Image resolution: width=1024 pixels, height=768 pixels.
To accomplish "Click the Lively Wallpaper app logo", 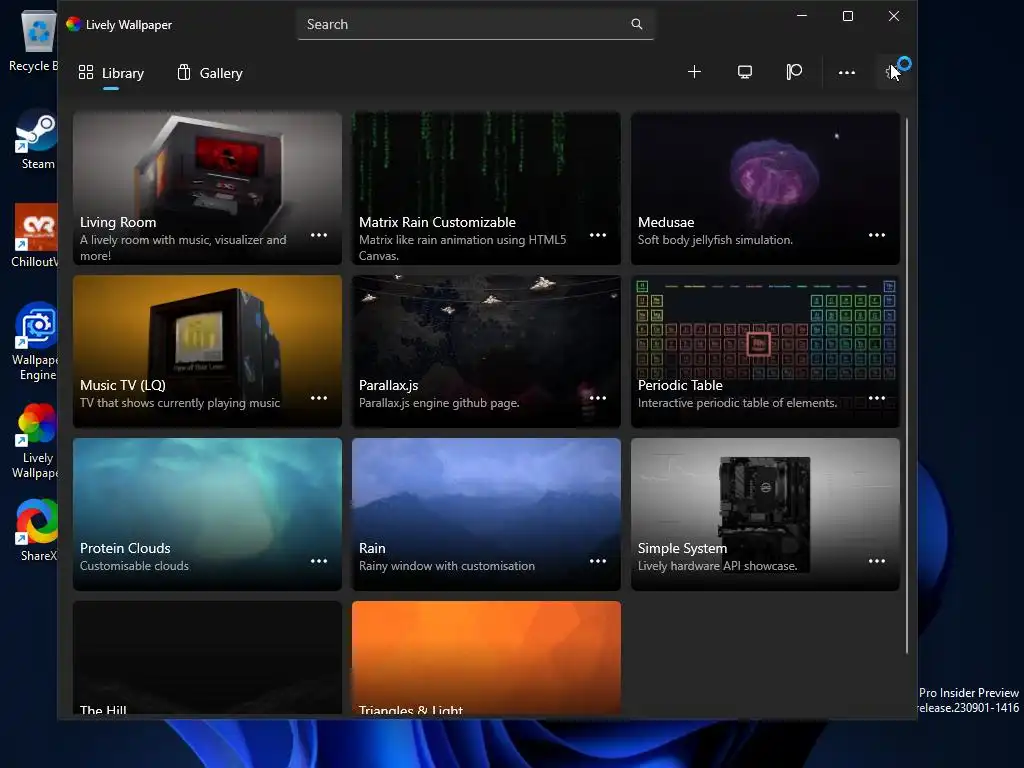I will coord(73,24).
